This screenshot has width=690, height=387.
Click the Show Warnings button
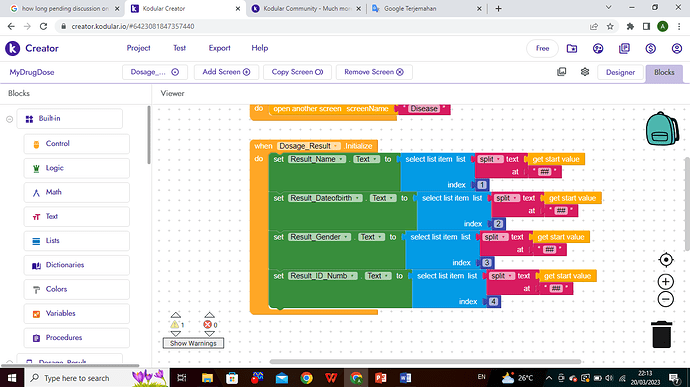pyautogui.click(x=193, y=343)
